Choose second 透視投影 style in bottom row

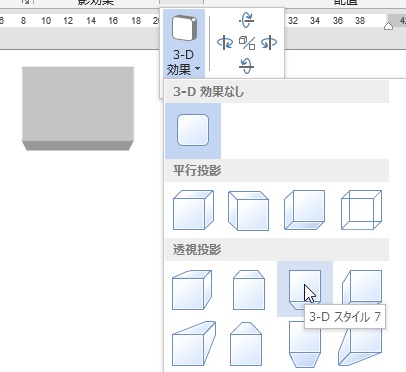click(x=246, y=344)
